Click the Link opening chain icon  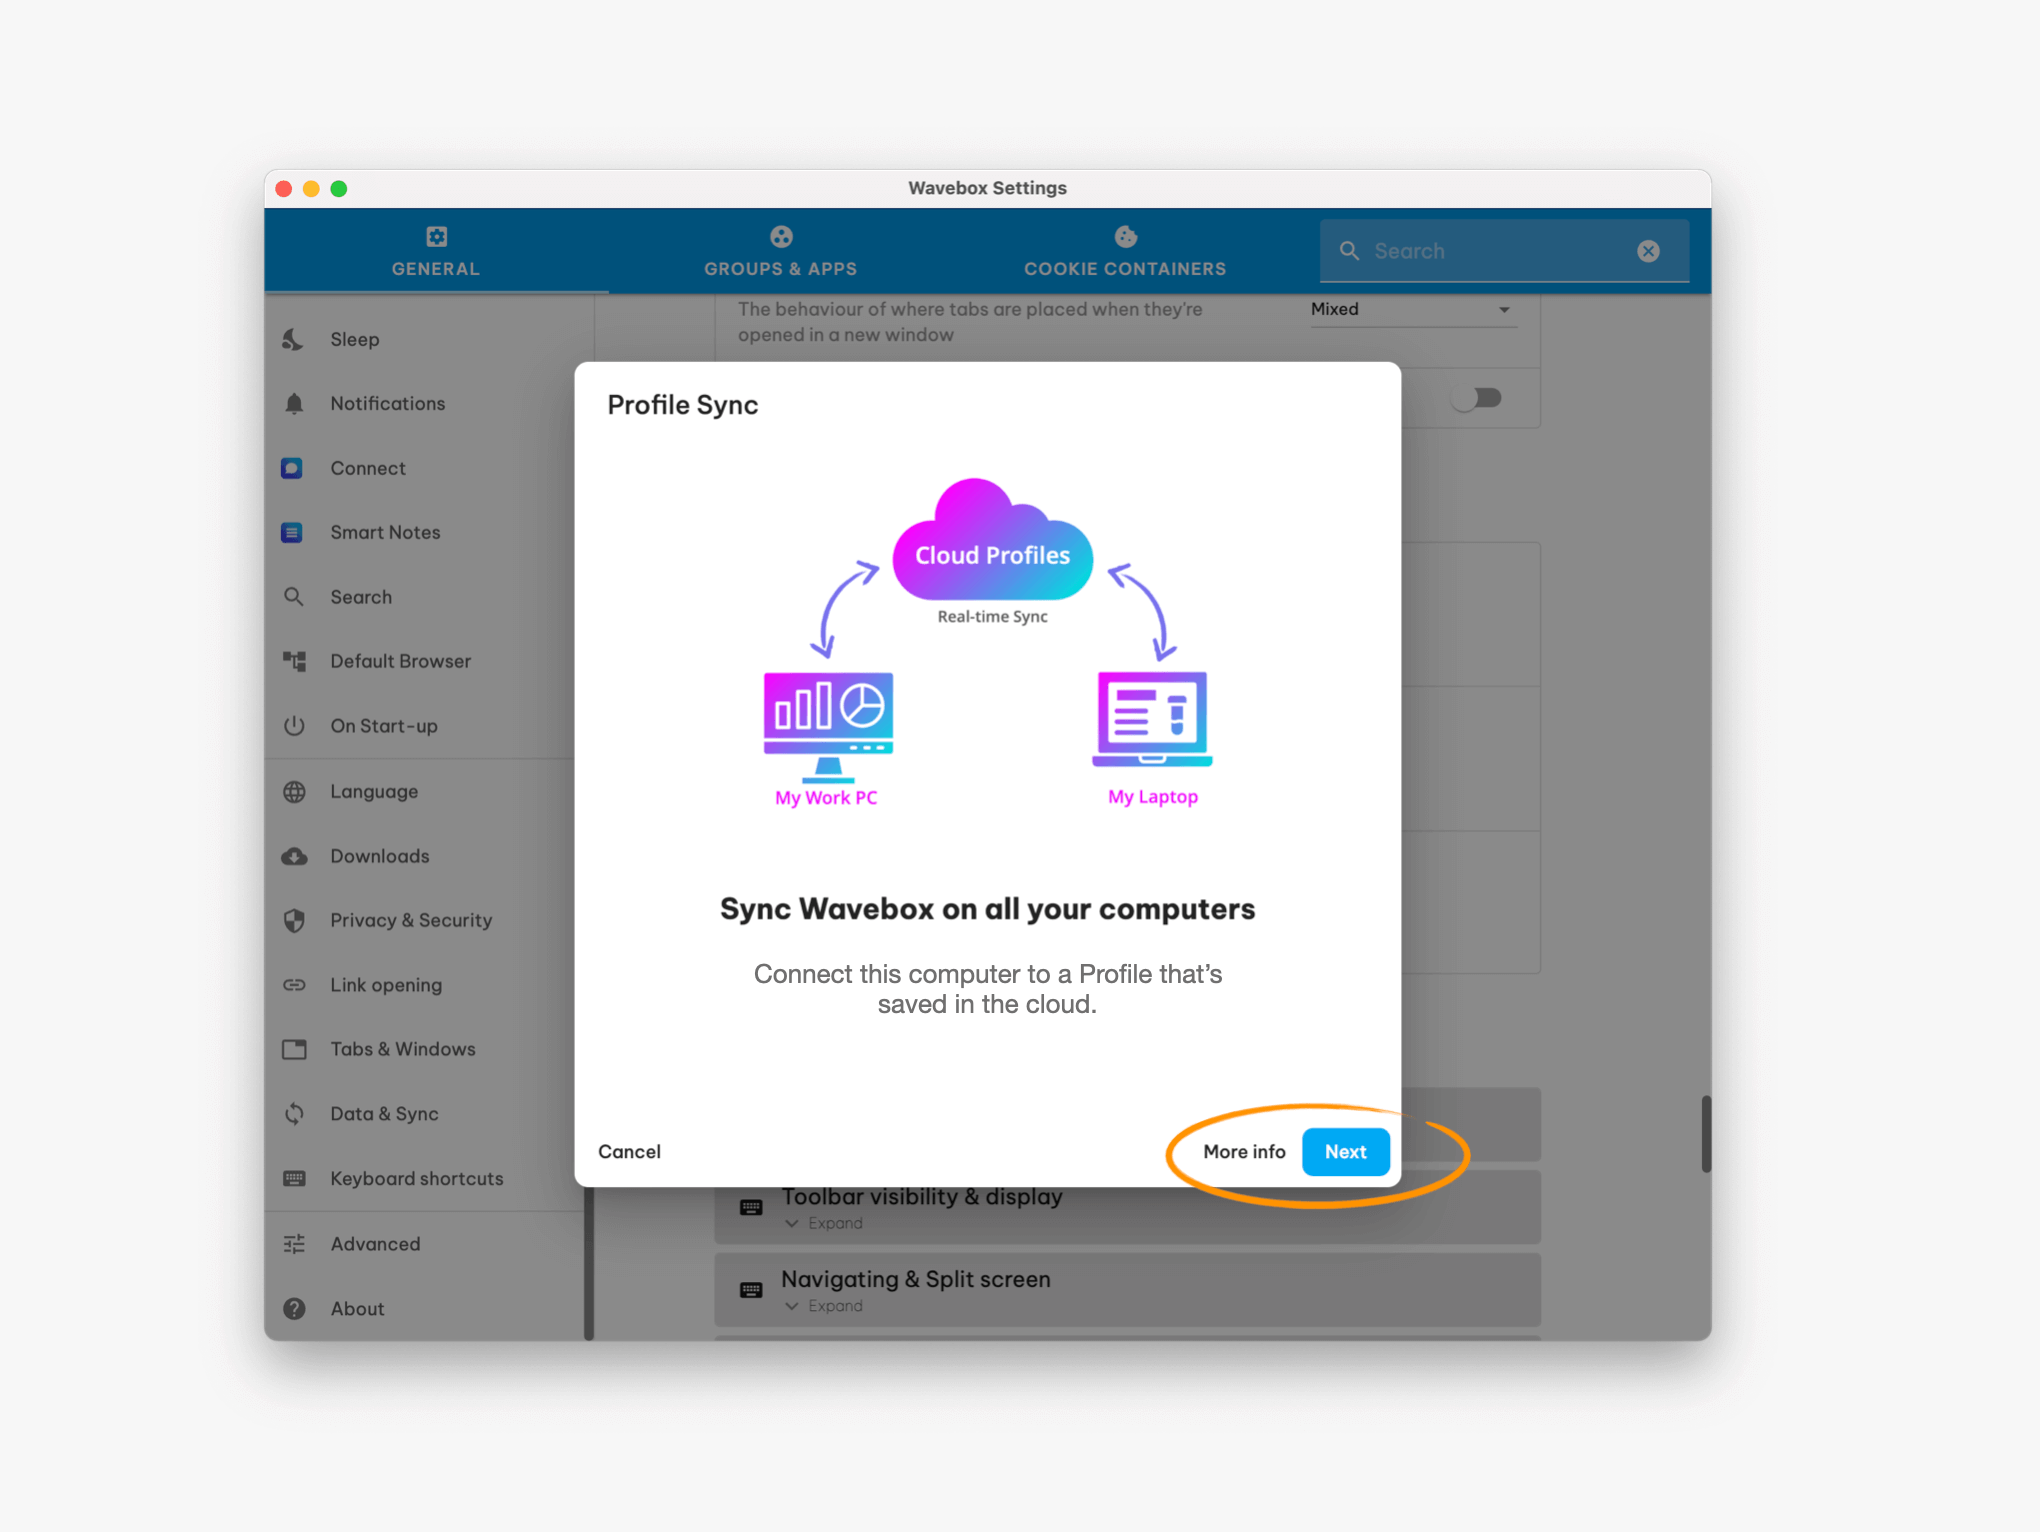tap(294, 985)
